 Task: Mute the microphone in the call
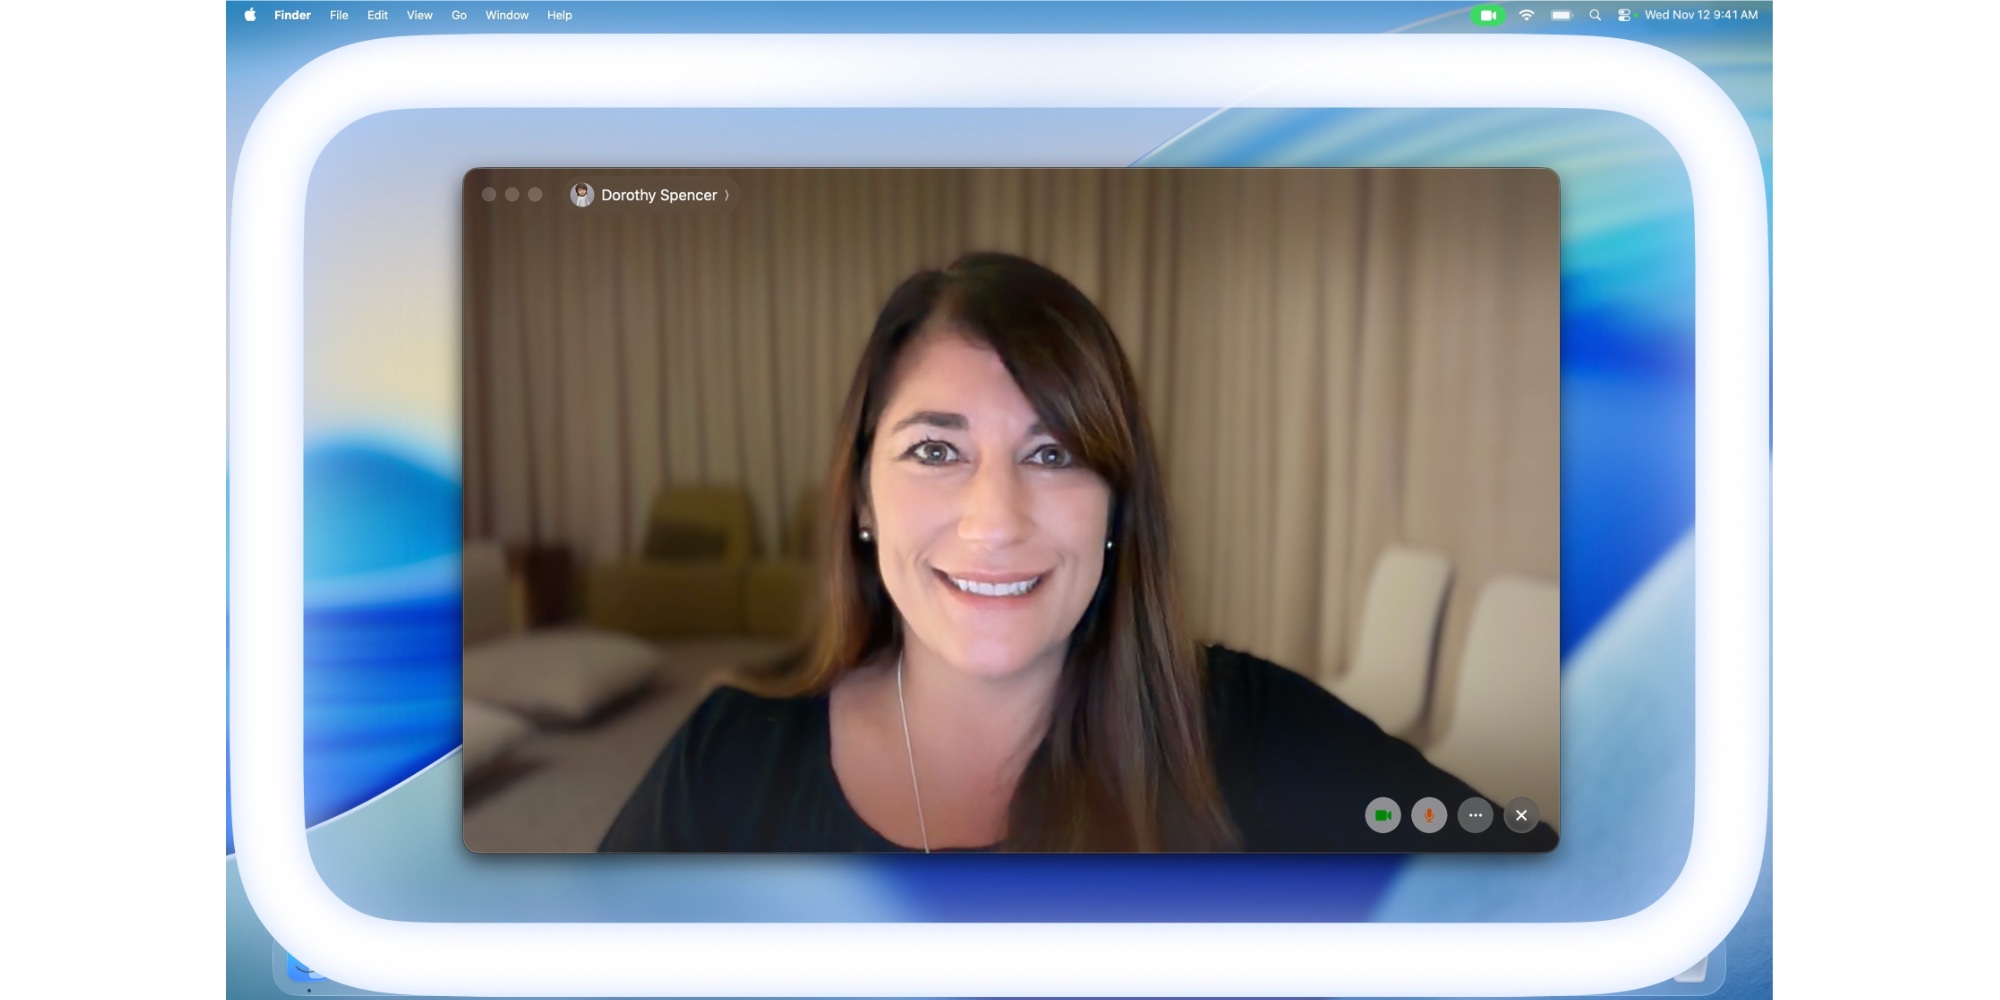click(x=1429, y=815)
